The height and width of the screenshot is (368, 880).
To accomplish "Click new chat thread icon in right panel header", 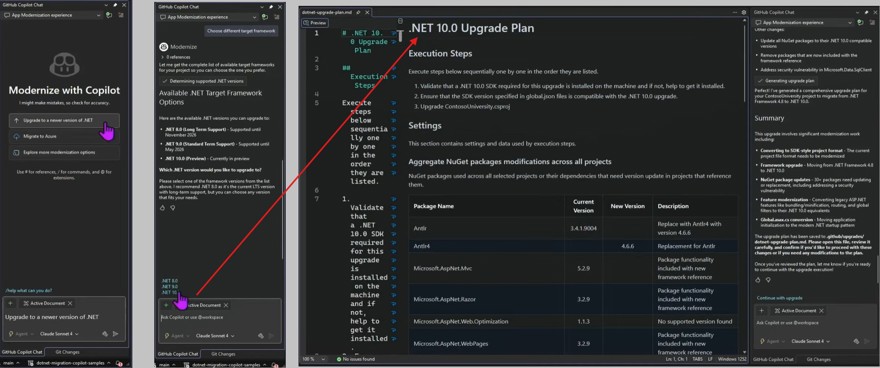I will coord(860,22).
